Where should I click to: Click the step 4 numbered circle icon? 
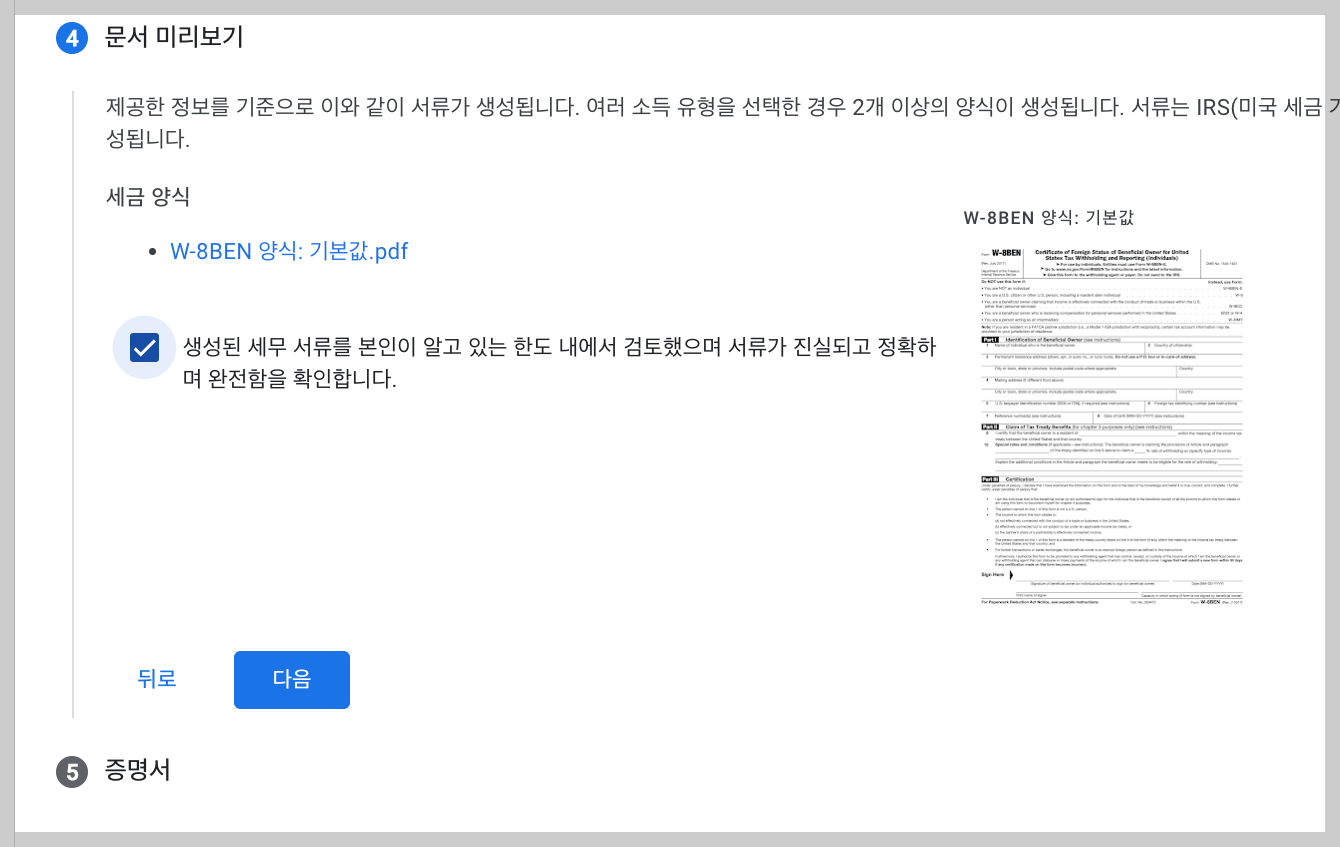coord(71,38)
